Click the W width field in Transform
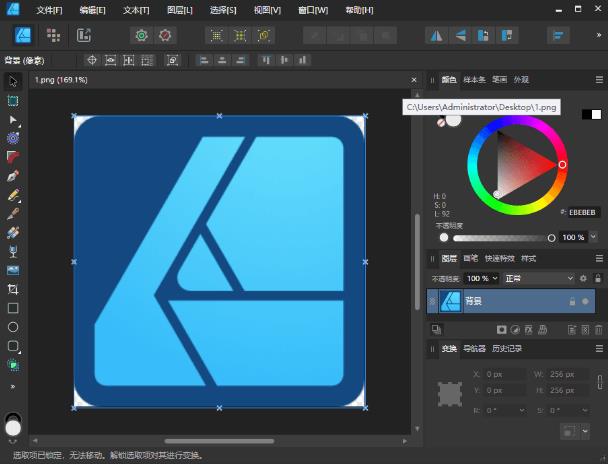 click(x=567, y=374)
